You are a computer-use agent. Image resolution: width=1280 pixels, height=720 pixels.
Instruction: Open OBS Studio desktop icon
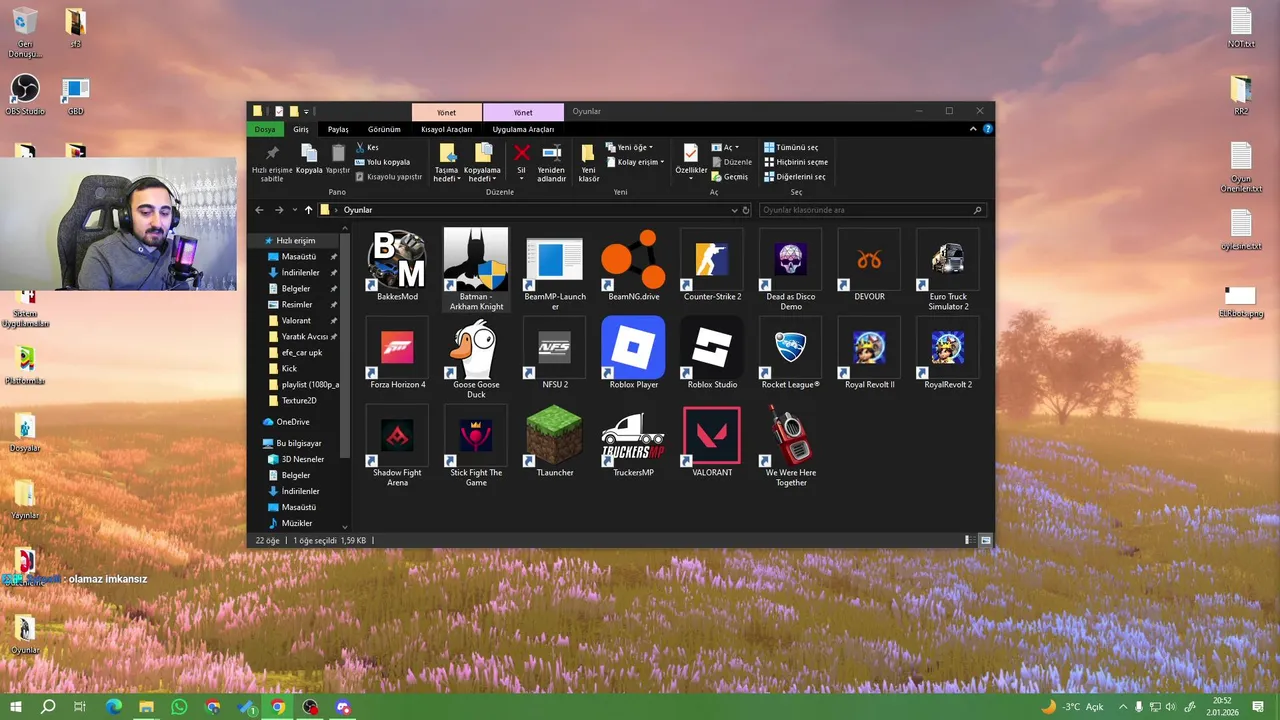(x=25, y=95)
